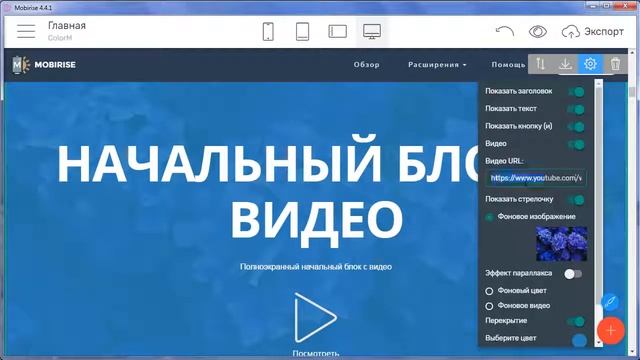Click the Главная page title
The height and width of the screenshot is (360, 640).
[x=67, y=26]
